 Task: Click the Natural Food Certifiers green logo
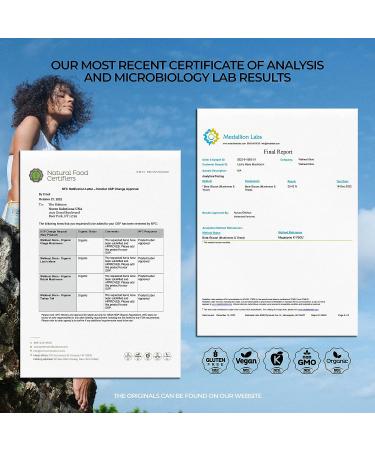pyautogui.click(x=36, y=175)
